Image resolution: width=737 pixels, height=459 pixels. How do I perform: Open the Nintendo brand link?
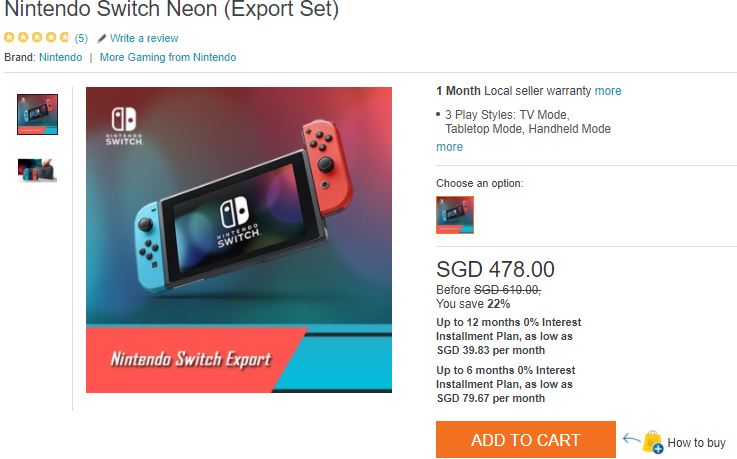[61, 57]
